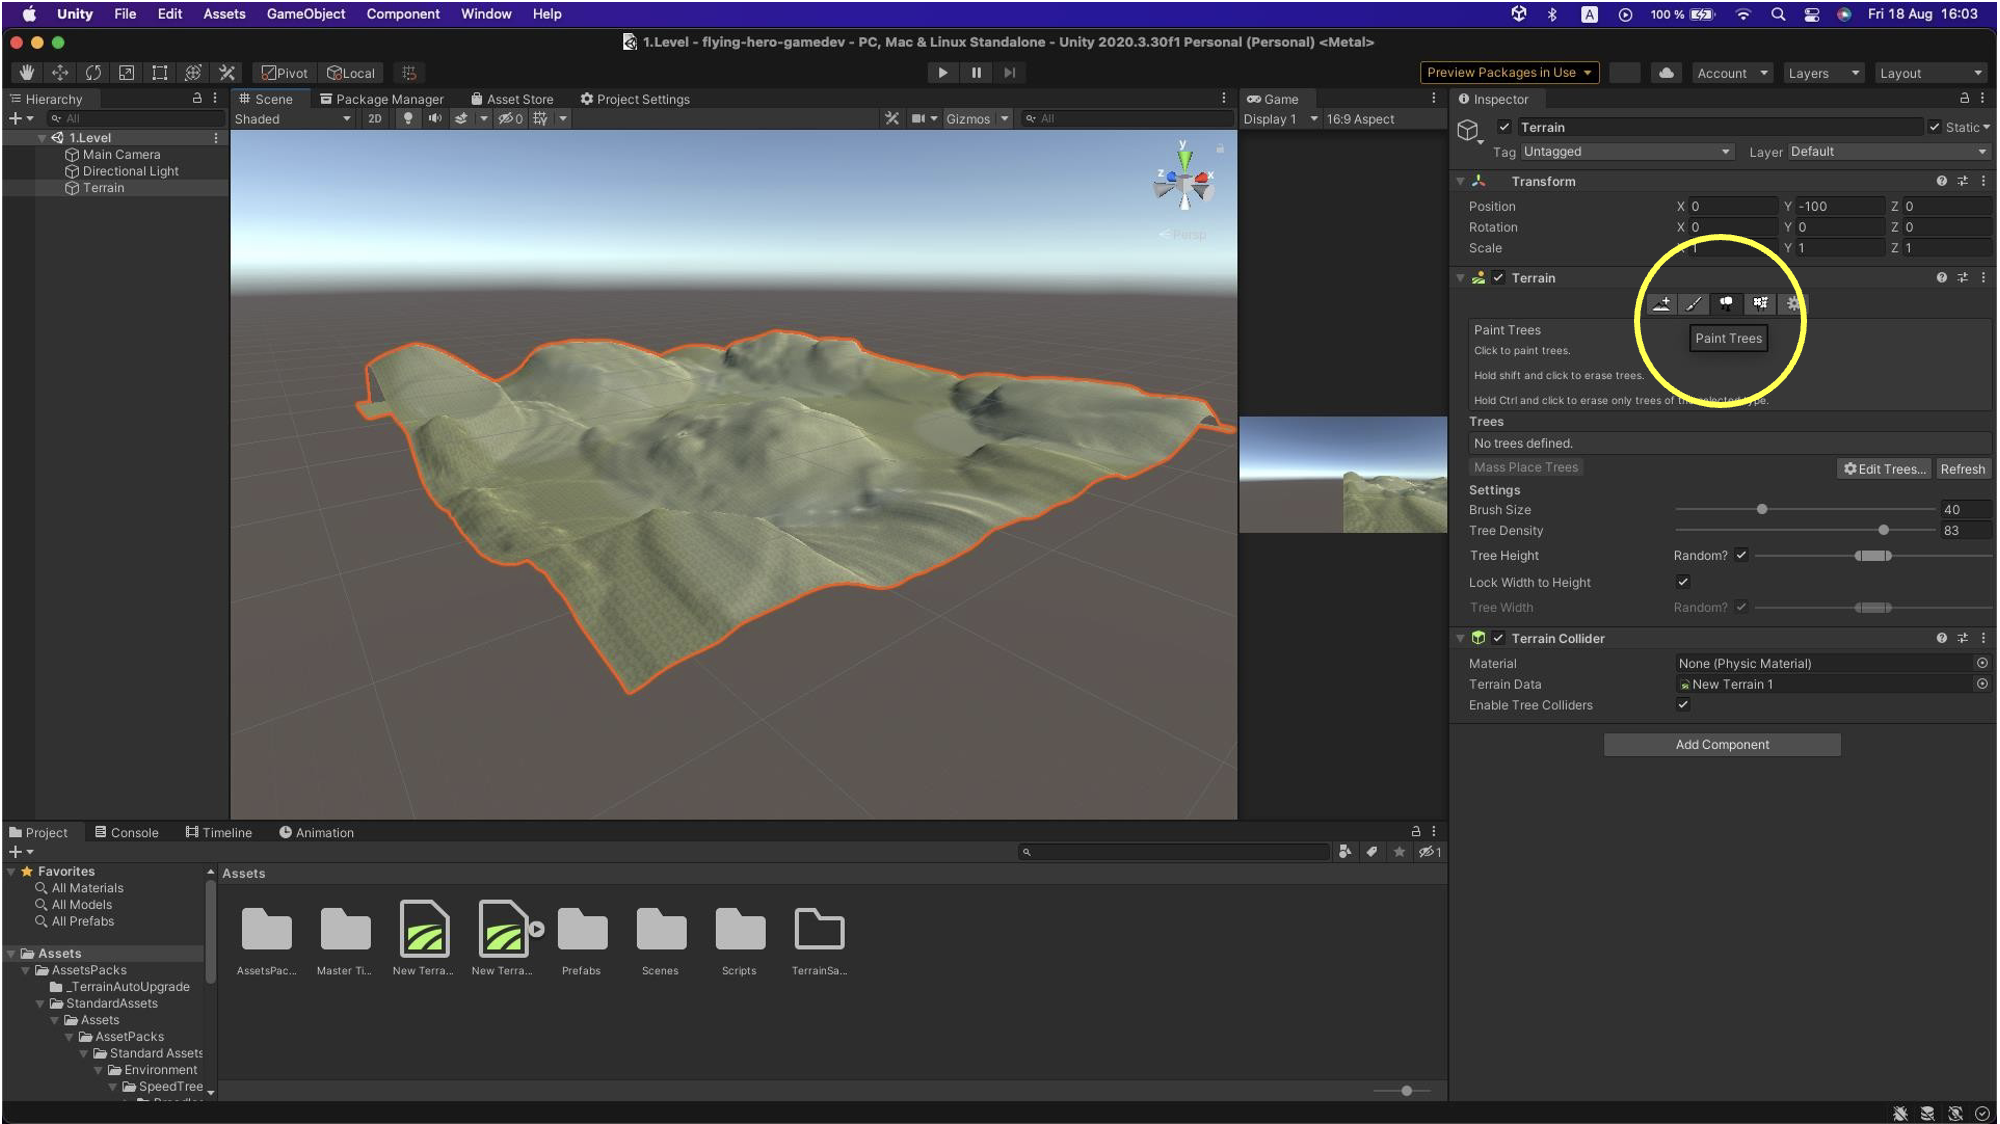The height and width of the screenshot is (1124, 2000).
Task: Toggle Terrain object active checkbox
Action: [1504, 127]
